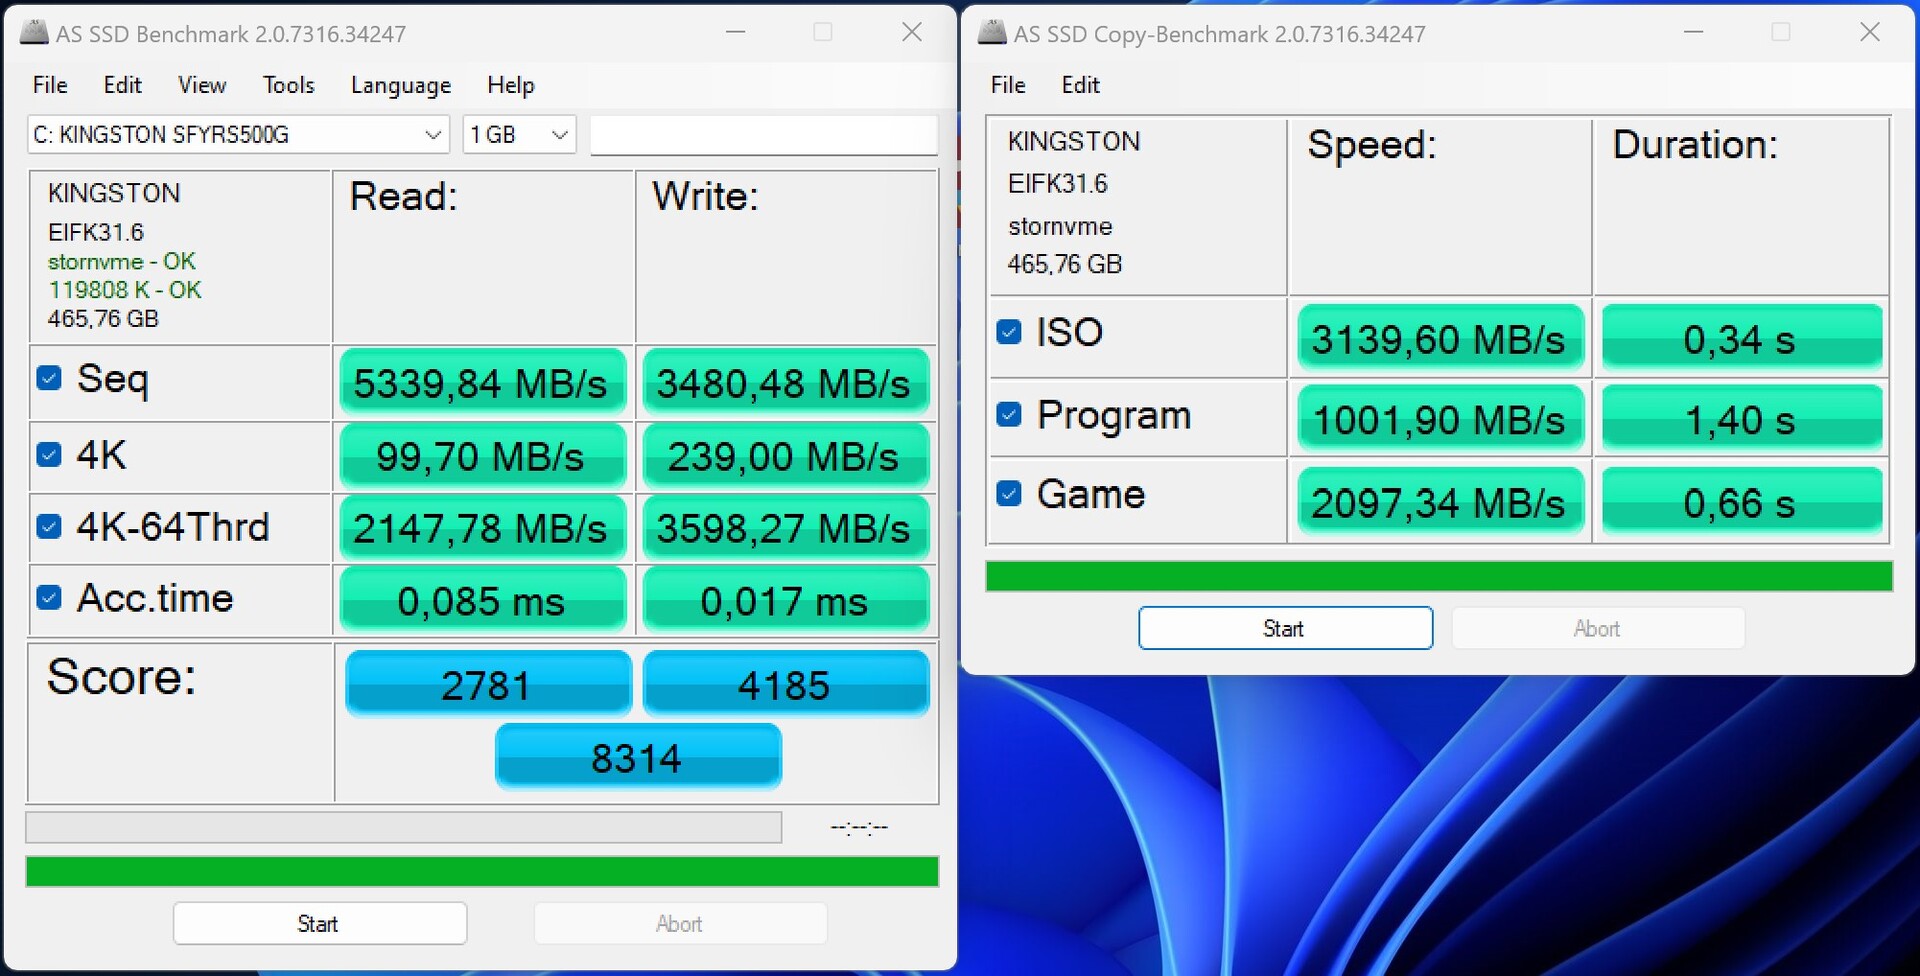The image size is (1920, 976).
Task: Uncheck the 4K test checkbox
Action: click(x=49, y=455)
